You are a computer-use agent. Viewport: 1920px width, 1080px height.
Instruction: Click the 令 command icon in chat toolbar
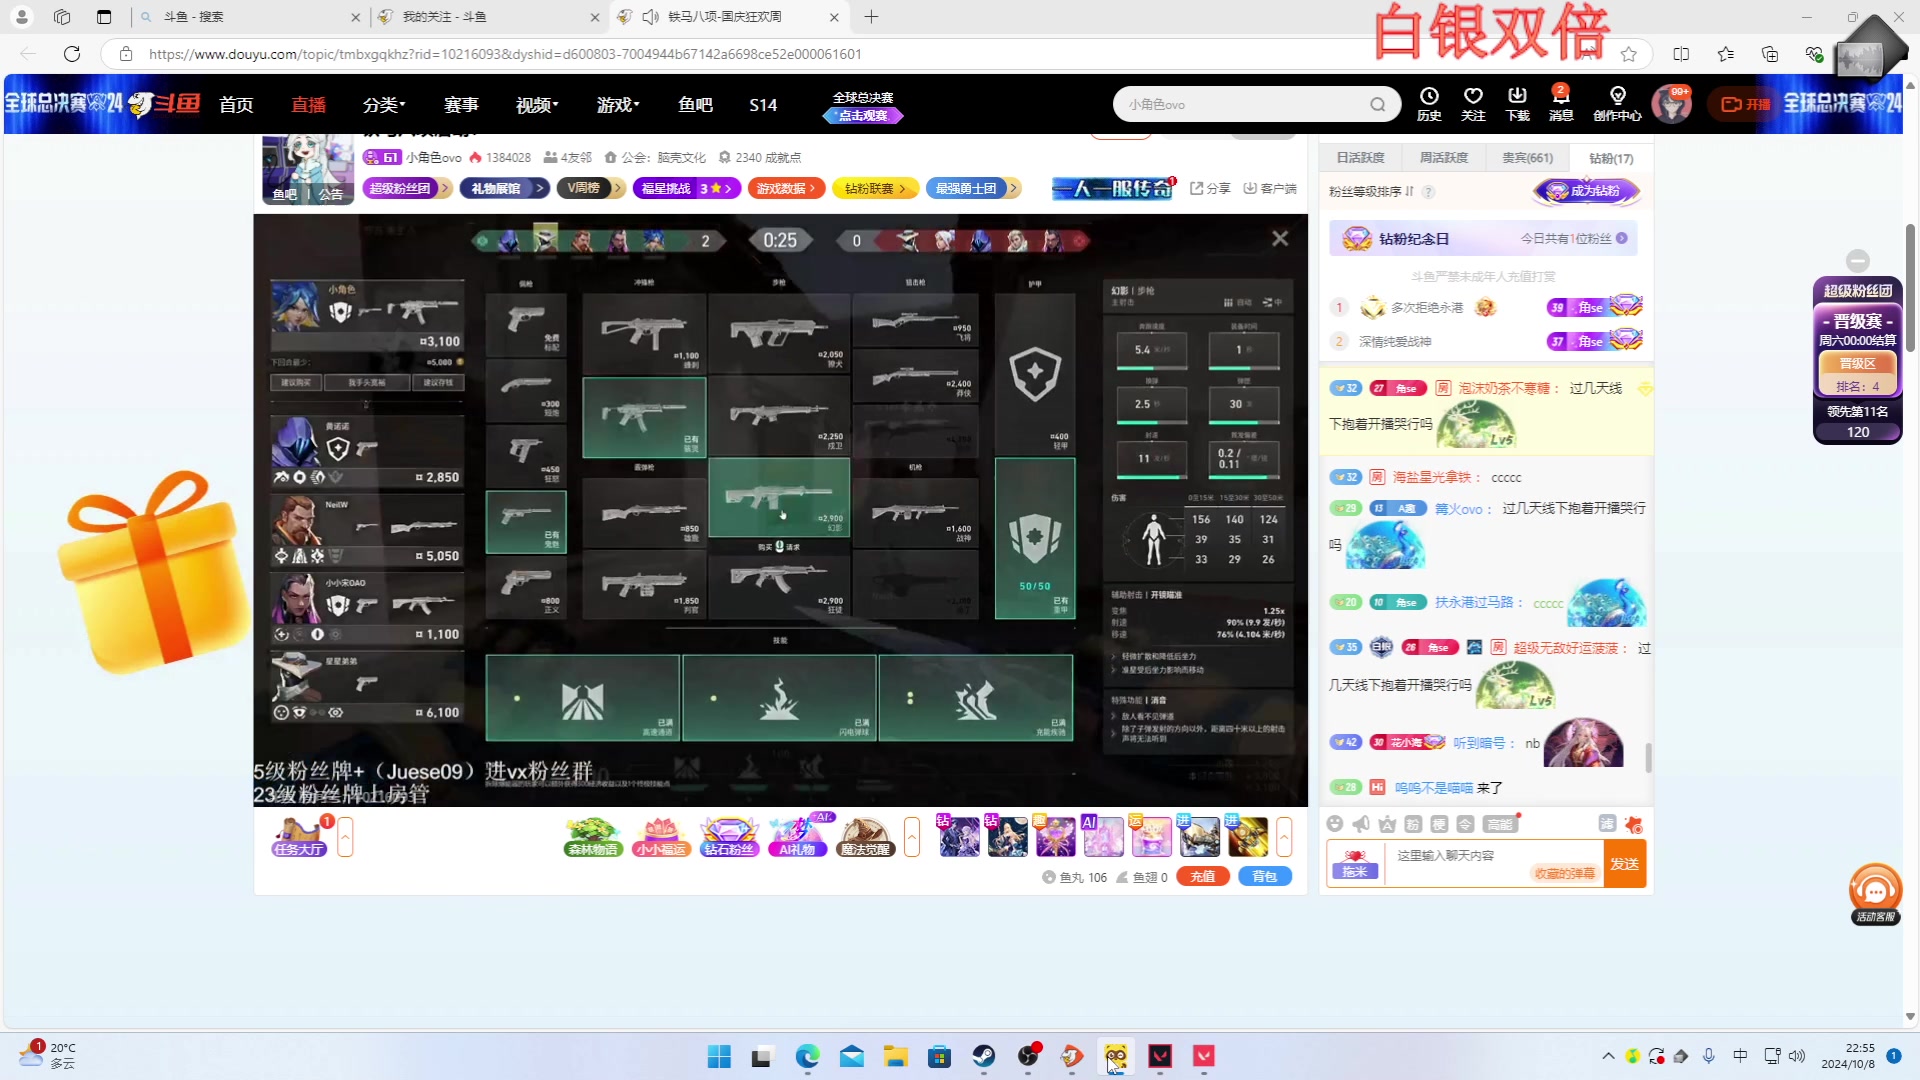click(1465, 824)
